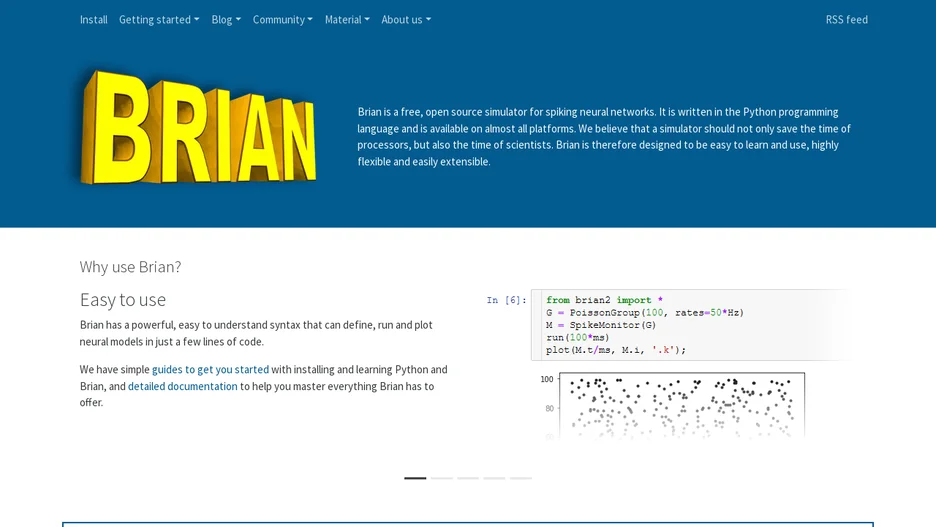Jump to the third carousel slide indicator
The height and width of the screenshot is (527, 936).
468,478
